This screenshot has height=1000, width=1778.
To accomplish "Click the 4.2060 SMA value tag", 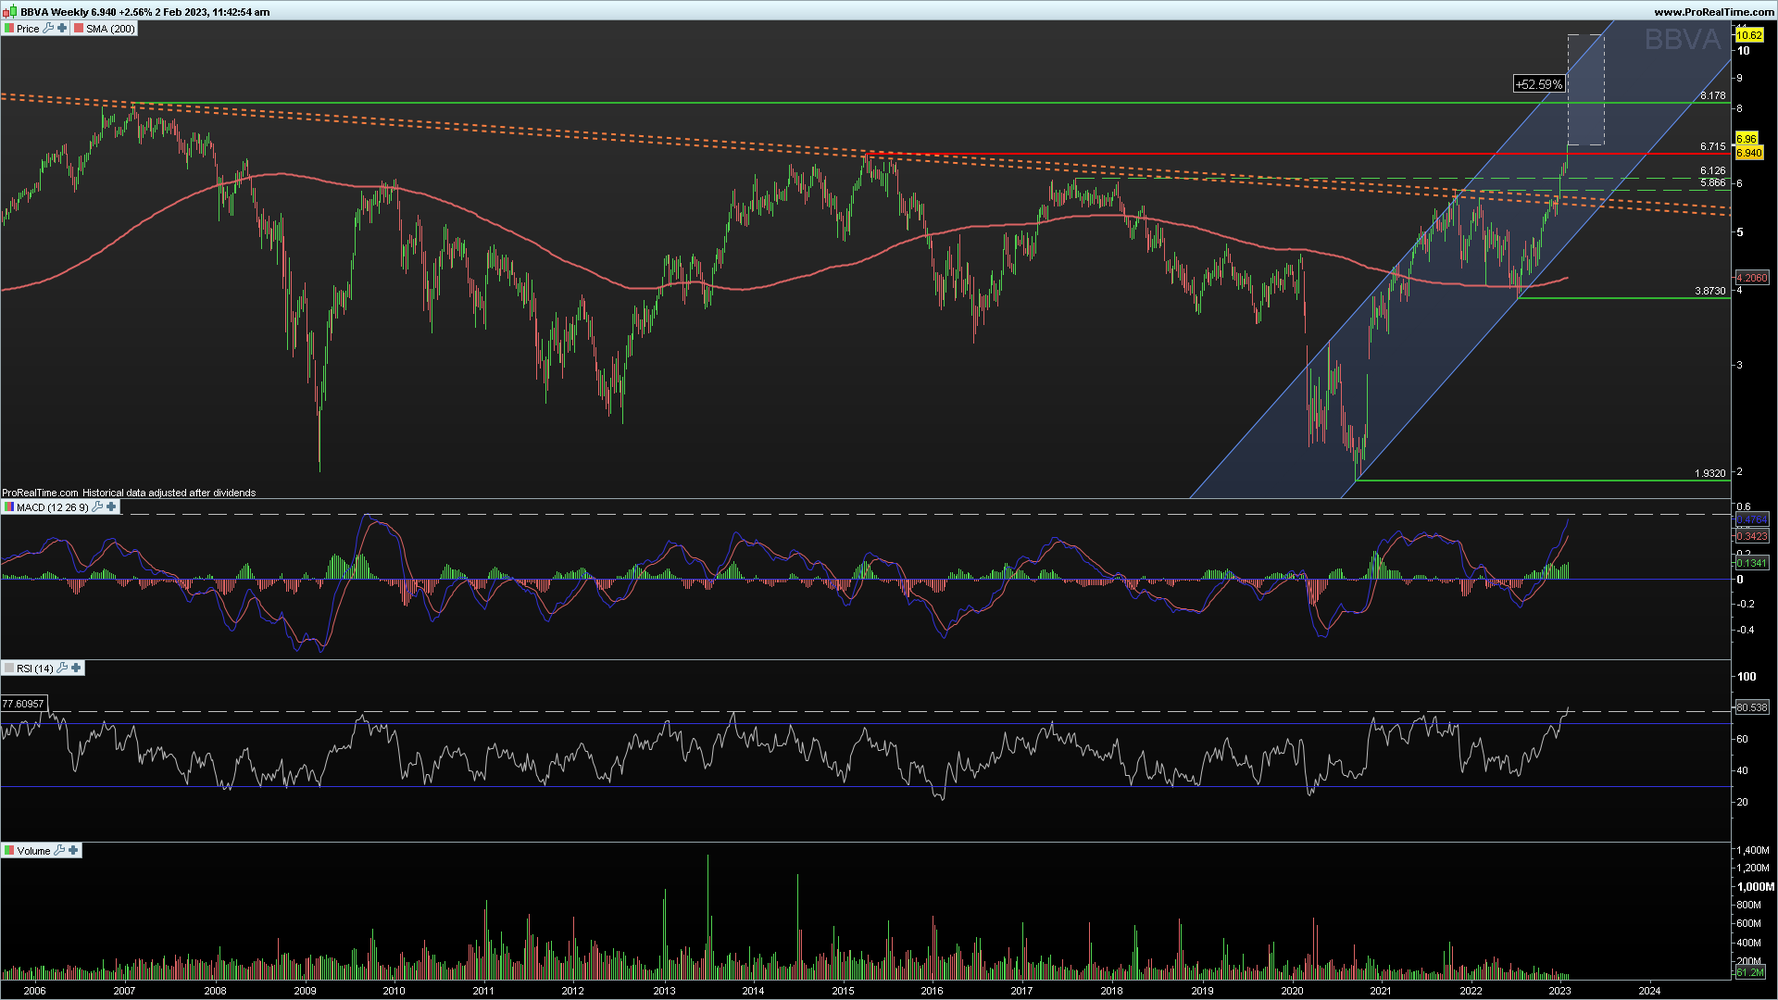I will pyautogui.click(x=1752, y=278).
